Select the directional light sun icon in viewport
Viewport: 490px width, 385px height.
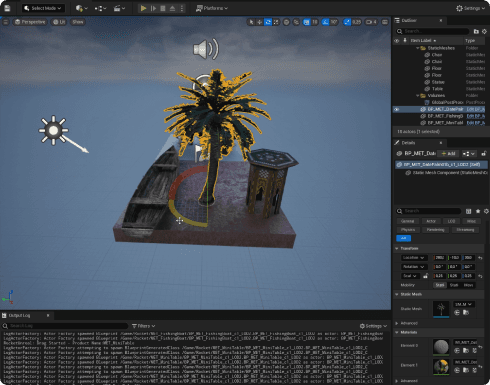click(53, 130)
